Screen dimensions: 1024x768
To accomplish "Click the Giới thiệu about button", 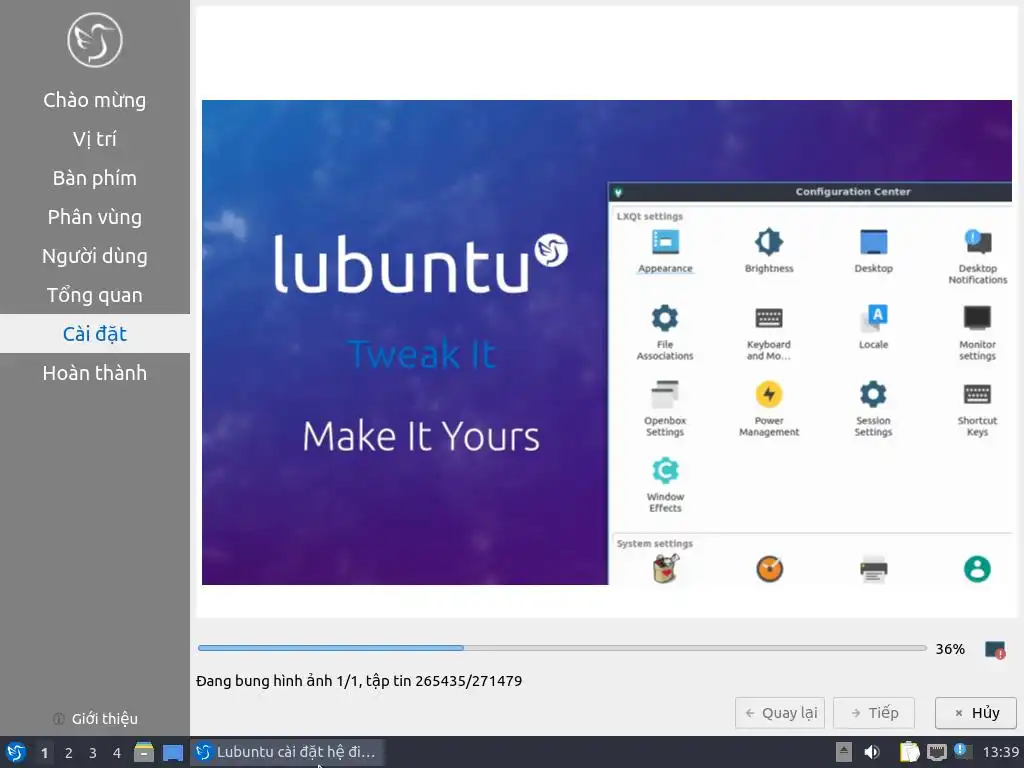I will click(x=95, y=719).
